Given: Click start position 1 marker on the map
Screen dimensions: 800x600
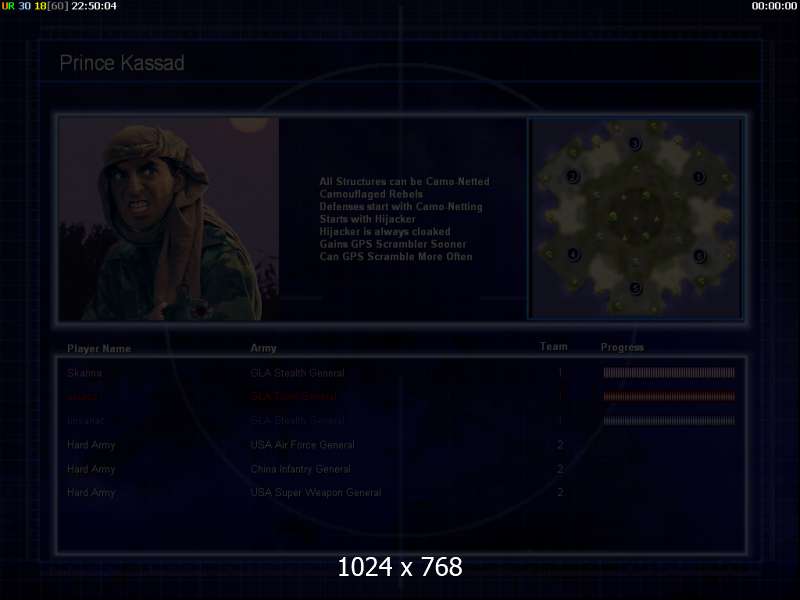Looking at the screenshot, I should [x=698, y=177].
